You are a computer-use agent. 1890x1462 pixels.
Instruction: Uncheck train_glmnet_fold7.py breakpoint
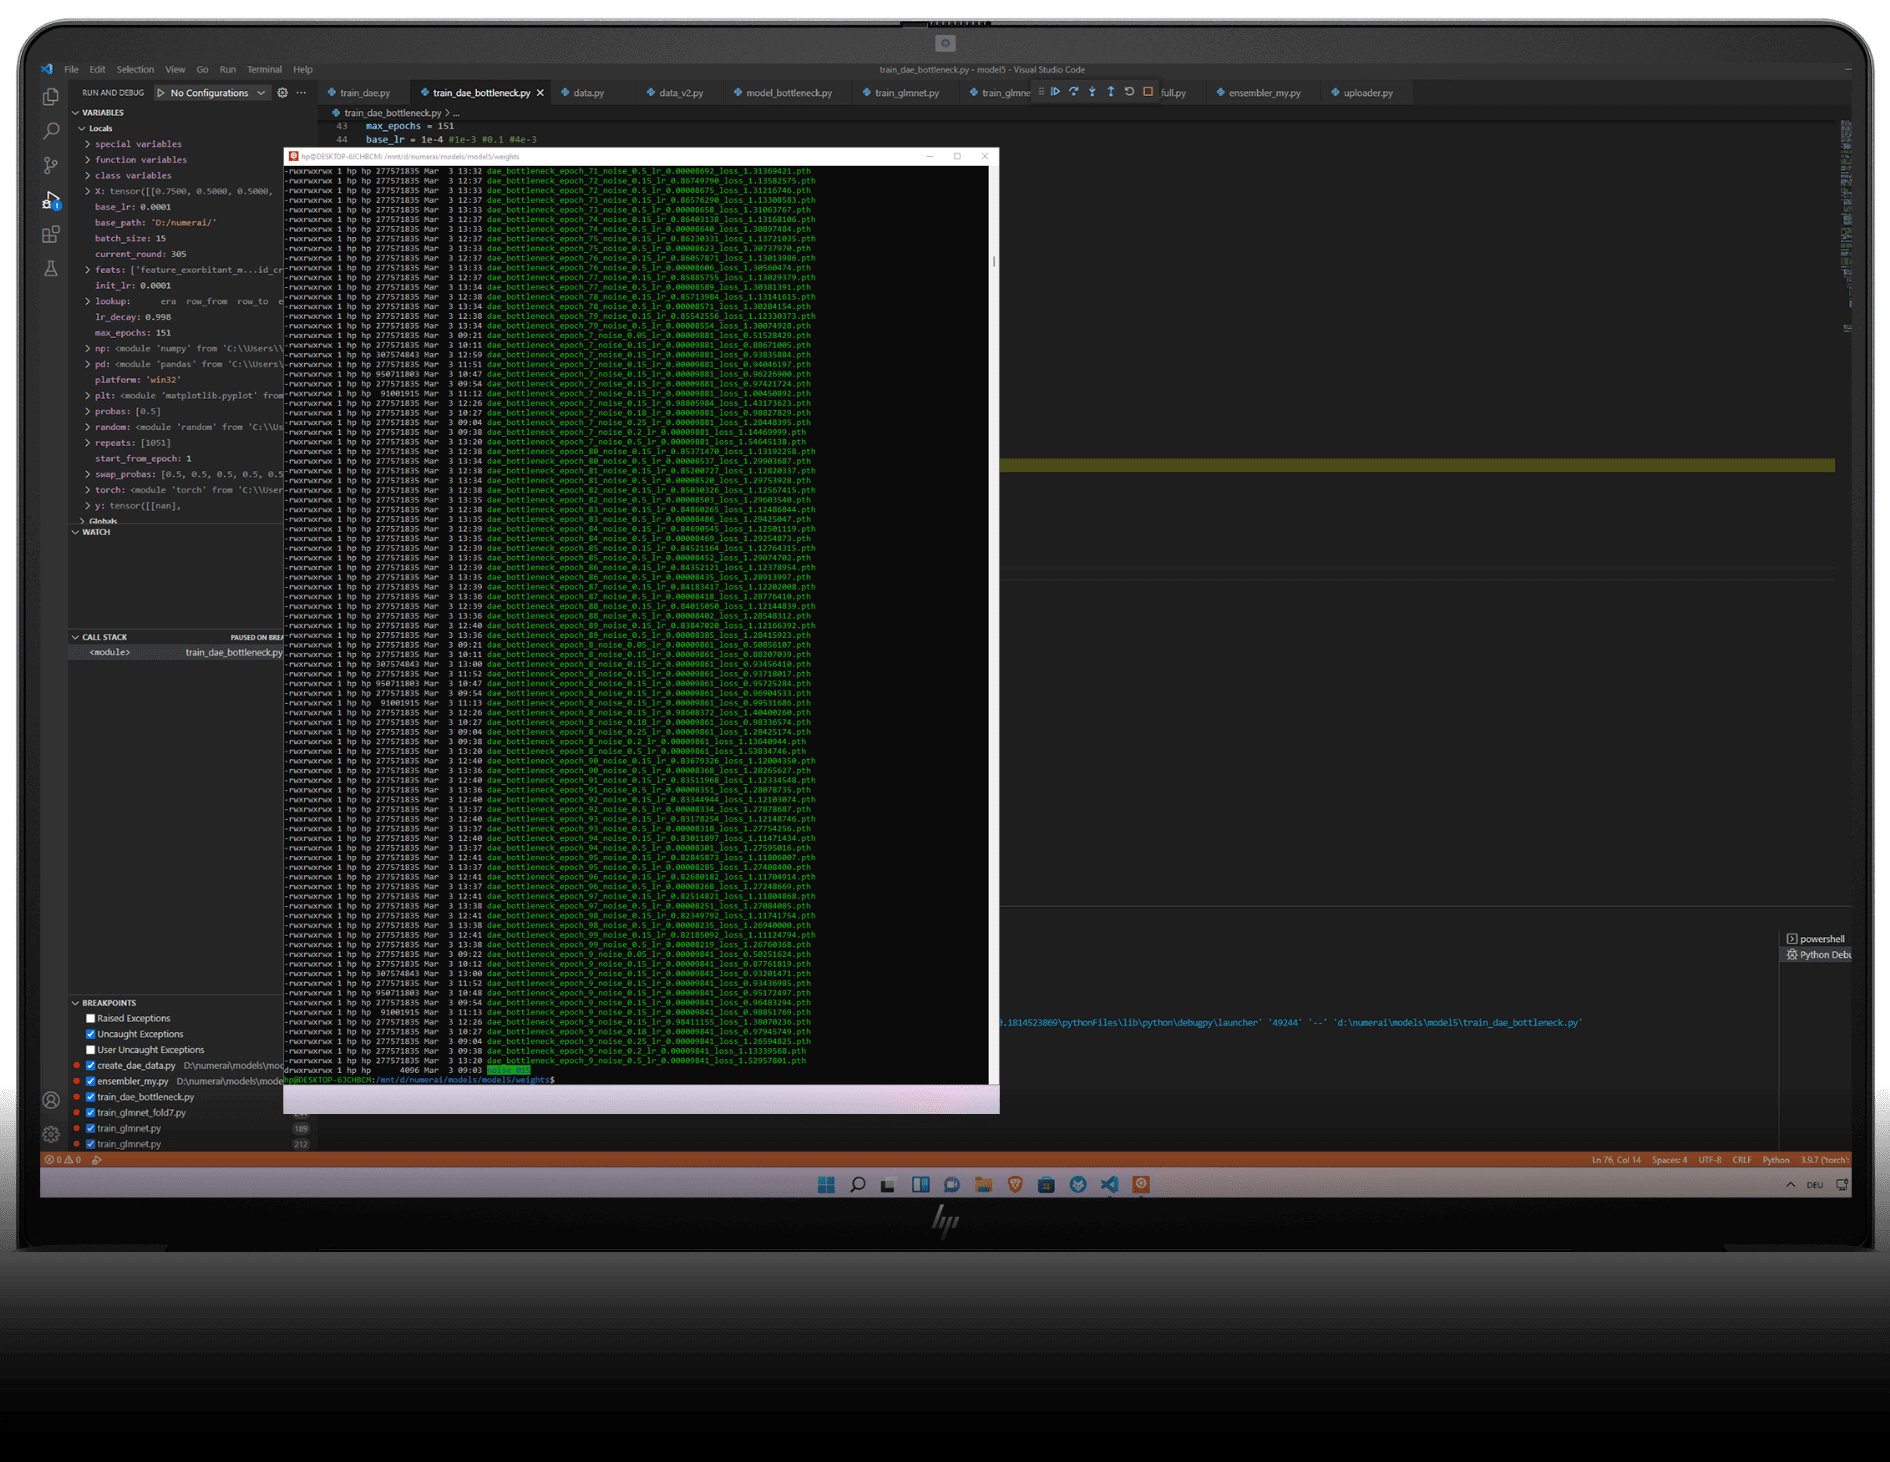91,1113
